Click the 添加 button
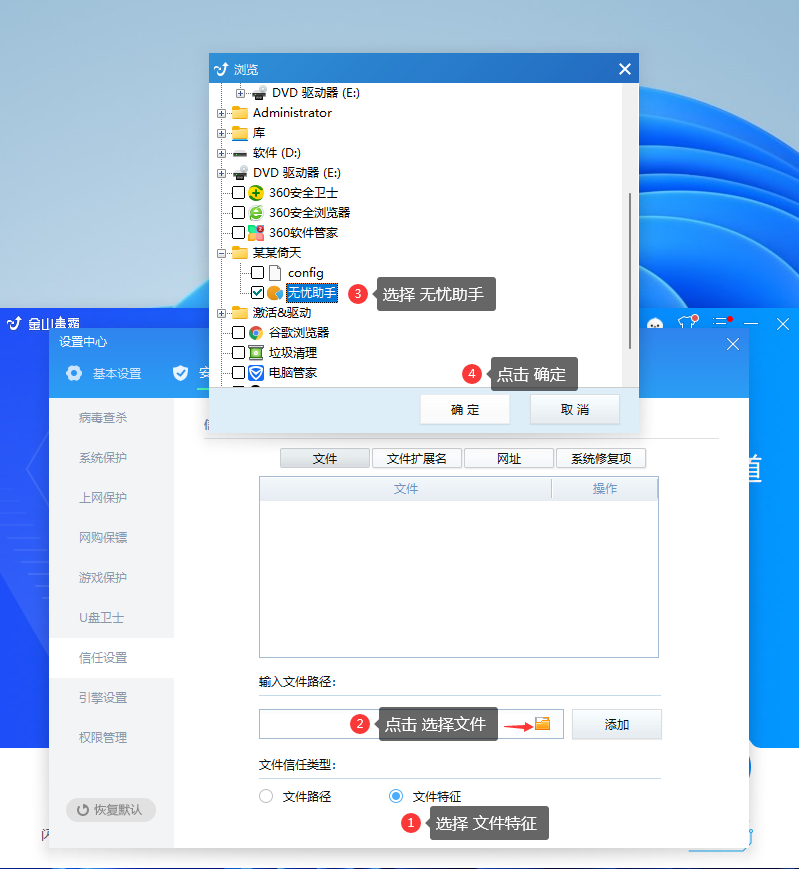The height and width of the screenshot is (869, 799). (x=617, y=724)
